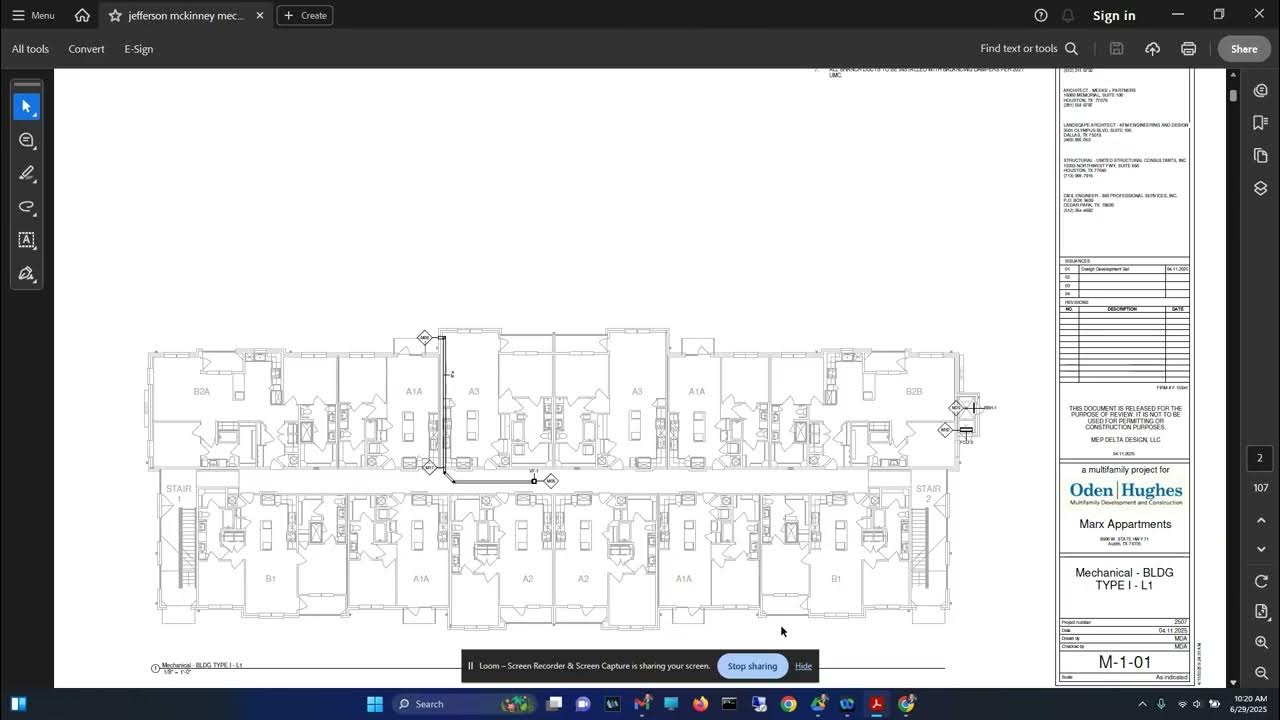Click the Share button

pyautogui.click(x=1244, y=49)
